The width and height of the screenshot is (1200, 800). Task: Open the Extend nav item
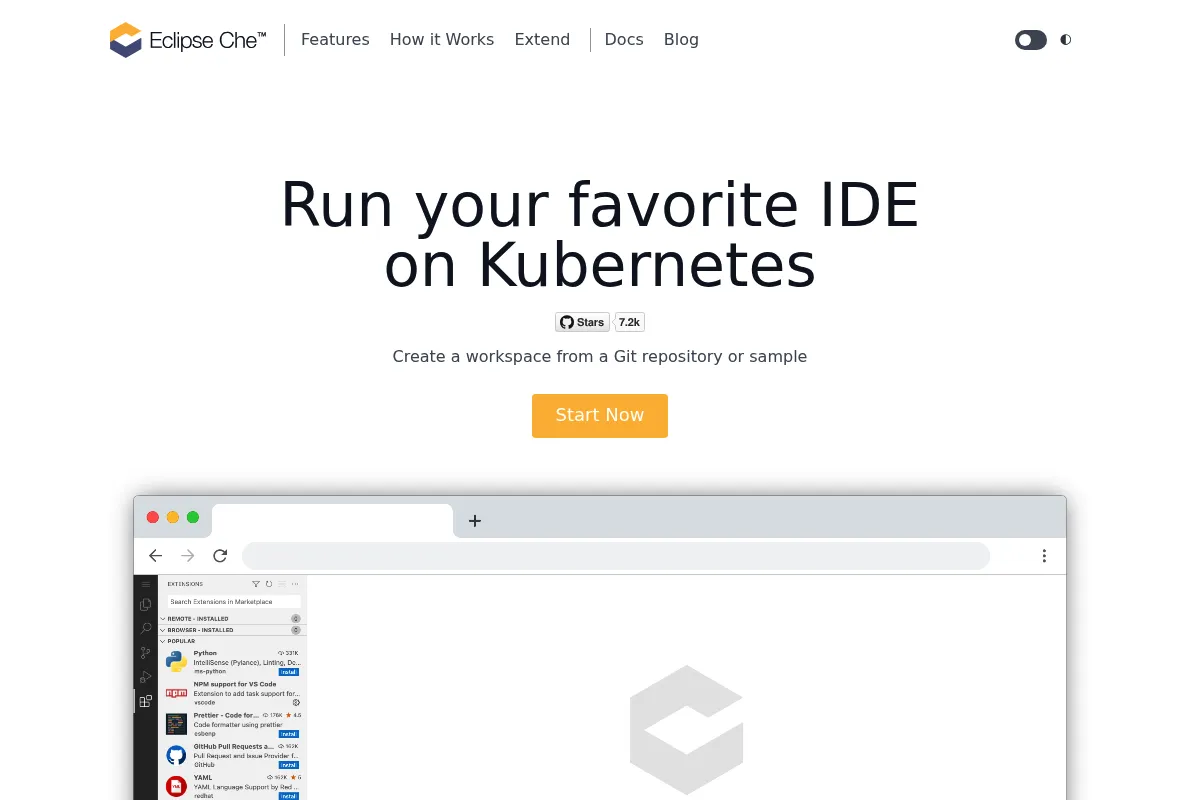[542, 40]
